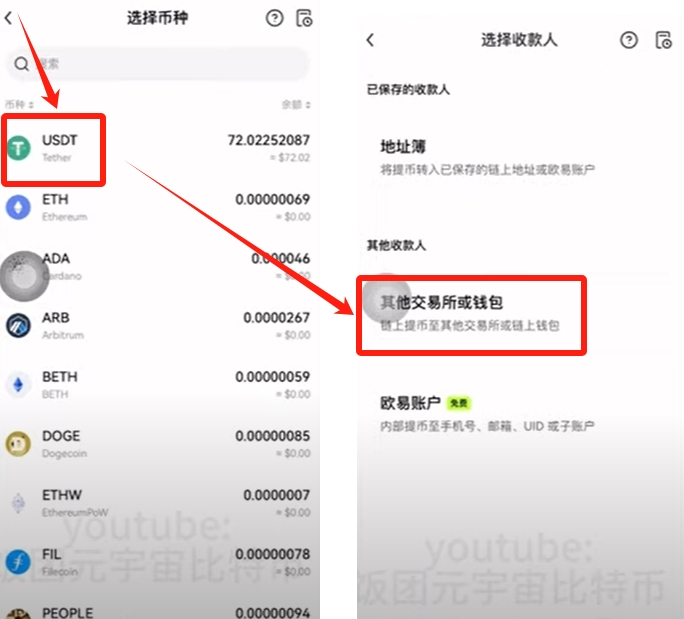Go back from the 选择币种 screen
684x619 pixels.
point(8,18)
